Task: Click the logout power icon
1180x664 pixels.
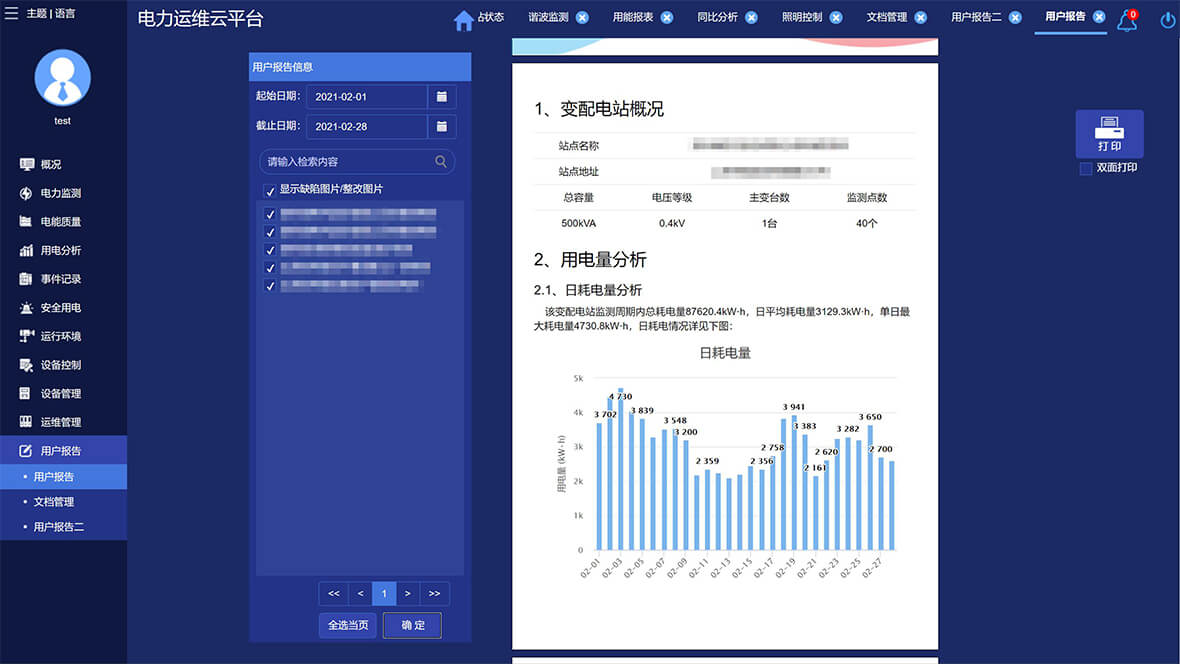Action: pyautogui.click(x=1166, y=17)
